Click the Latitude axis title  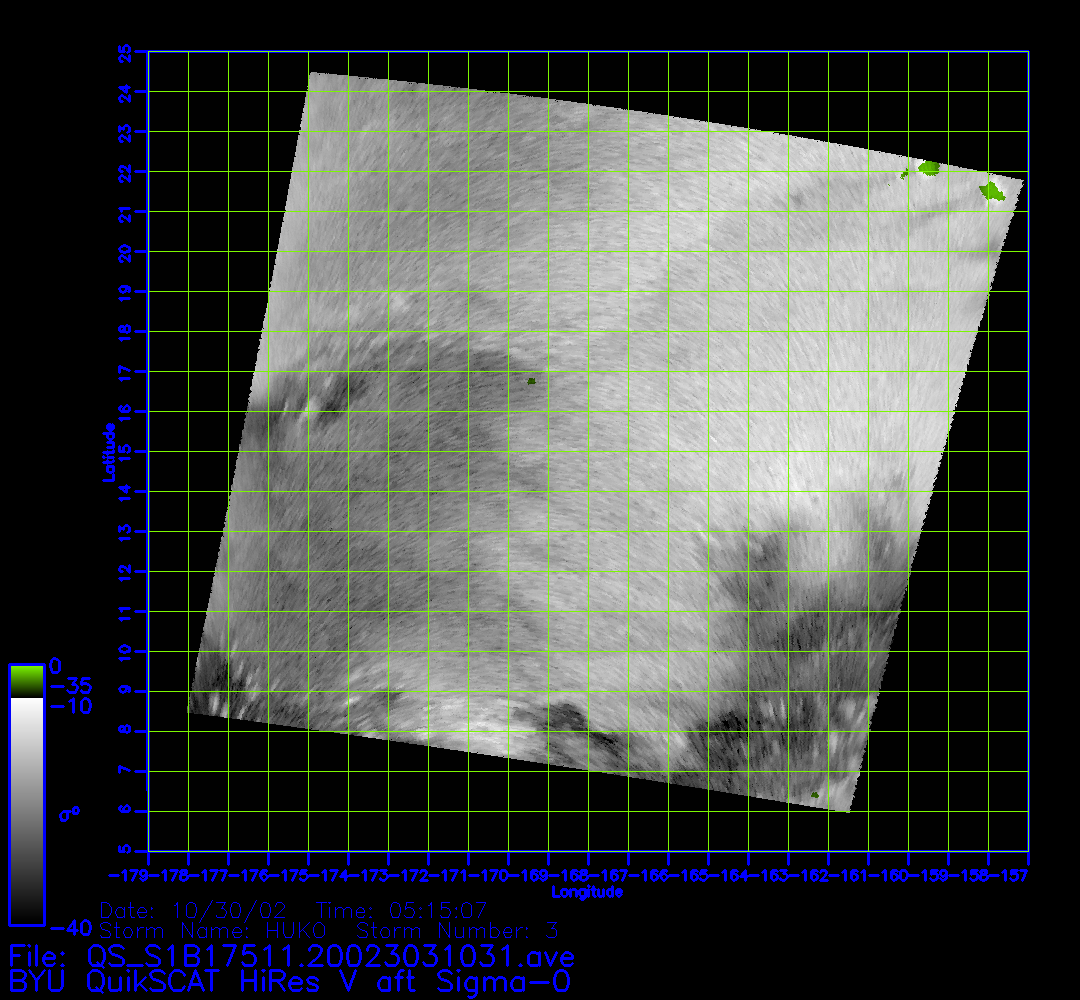click(x=107, y=452)
